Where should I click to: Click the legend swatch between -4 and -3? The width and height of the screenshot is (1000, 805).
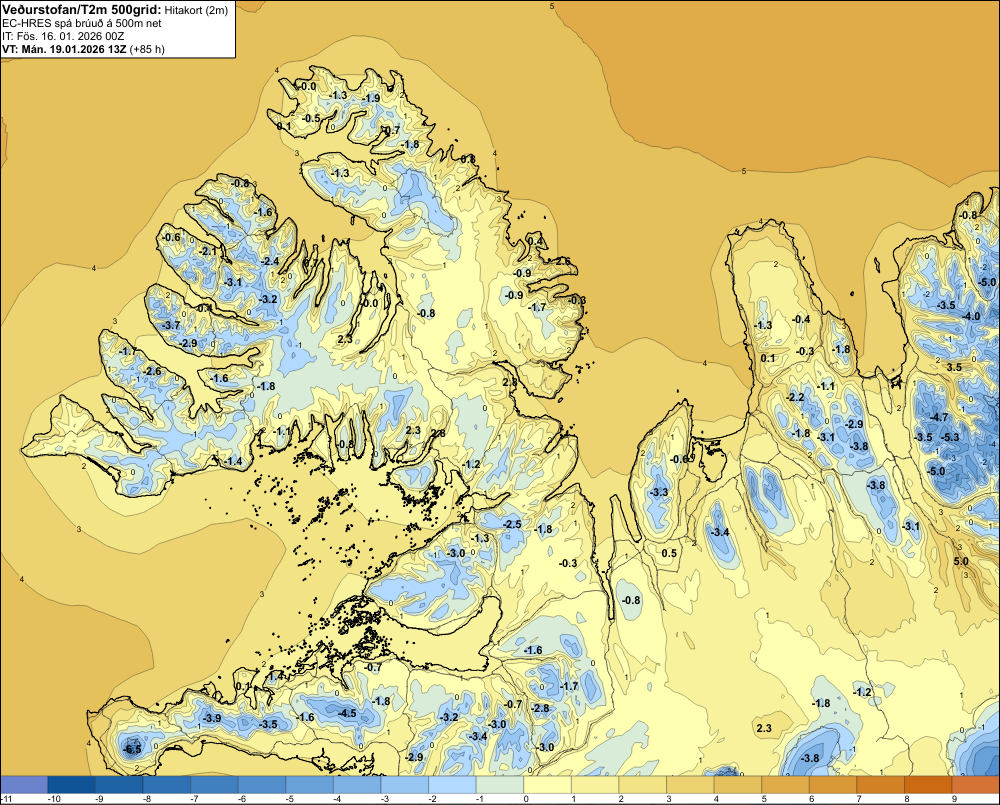(357, 785)
